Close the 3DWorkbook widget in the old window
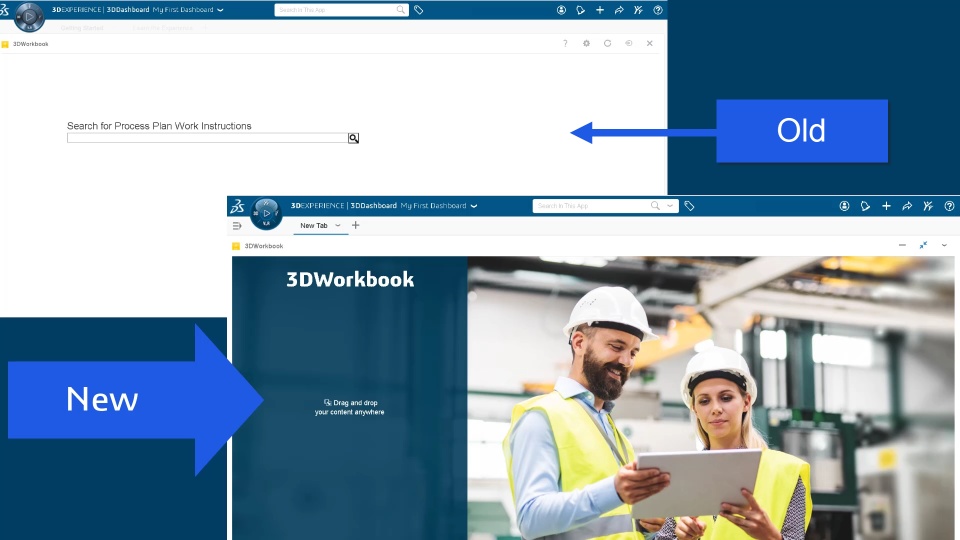960x540 pixels. click(650, 43)
